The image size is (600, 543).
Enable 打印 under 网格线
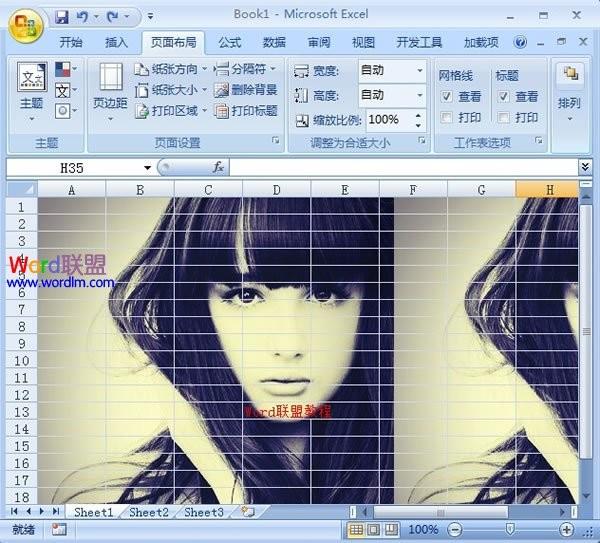coord(446,117)
